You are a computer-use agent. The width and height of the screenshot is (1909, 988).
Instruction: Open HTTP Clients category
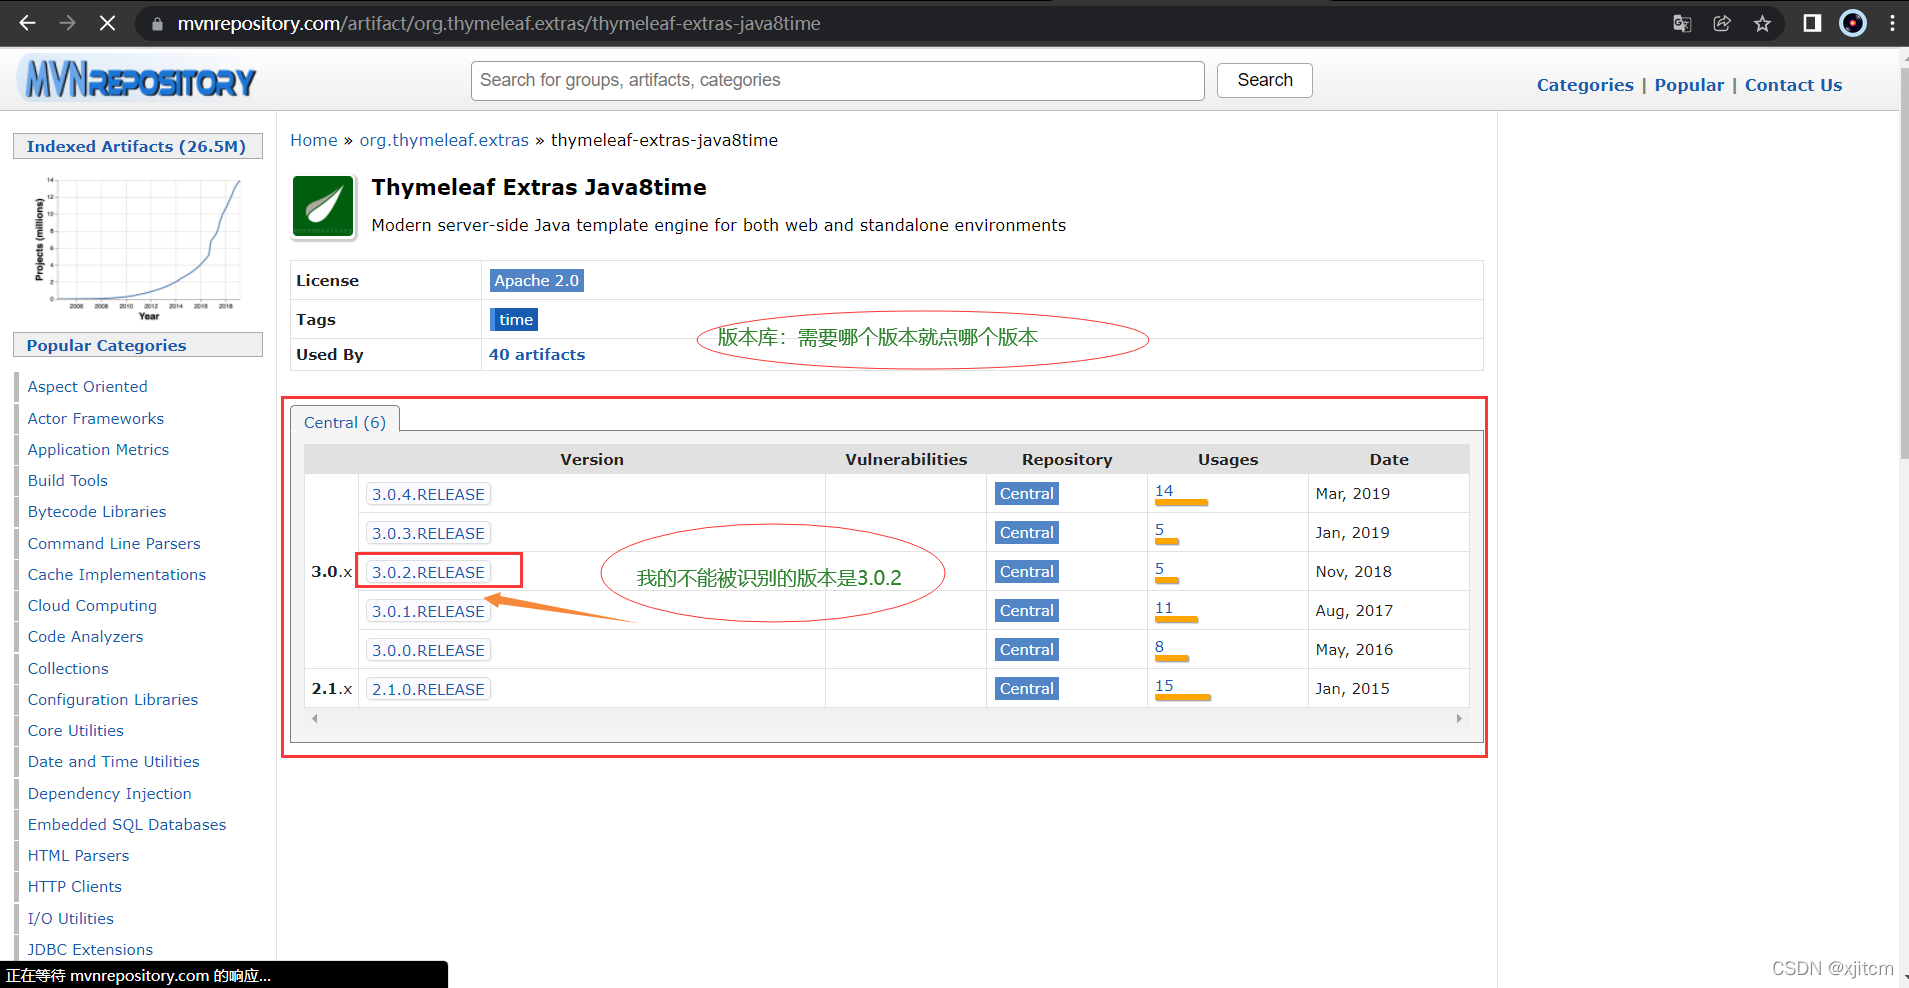click(x=74, y=886)
